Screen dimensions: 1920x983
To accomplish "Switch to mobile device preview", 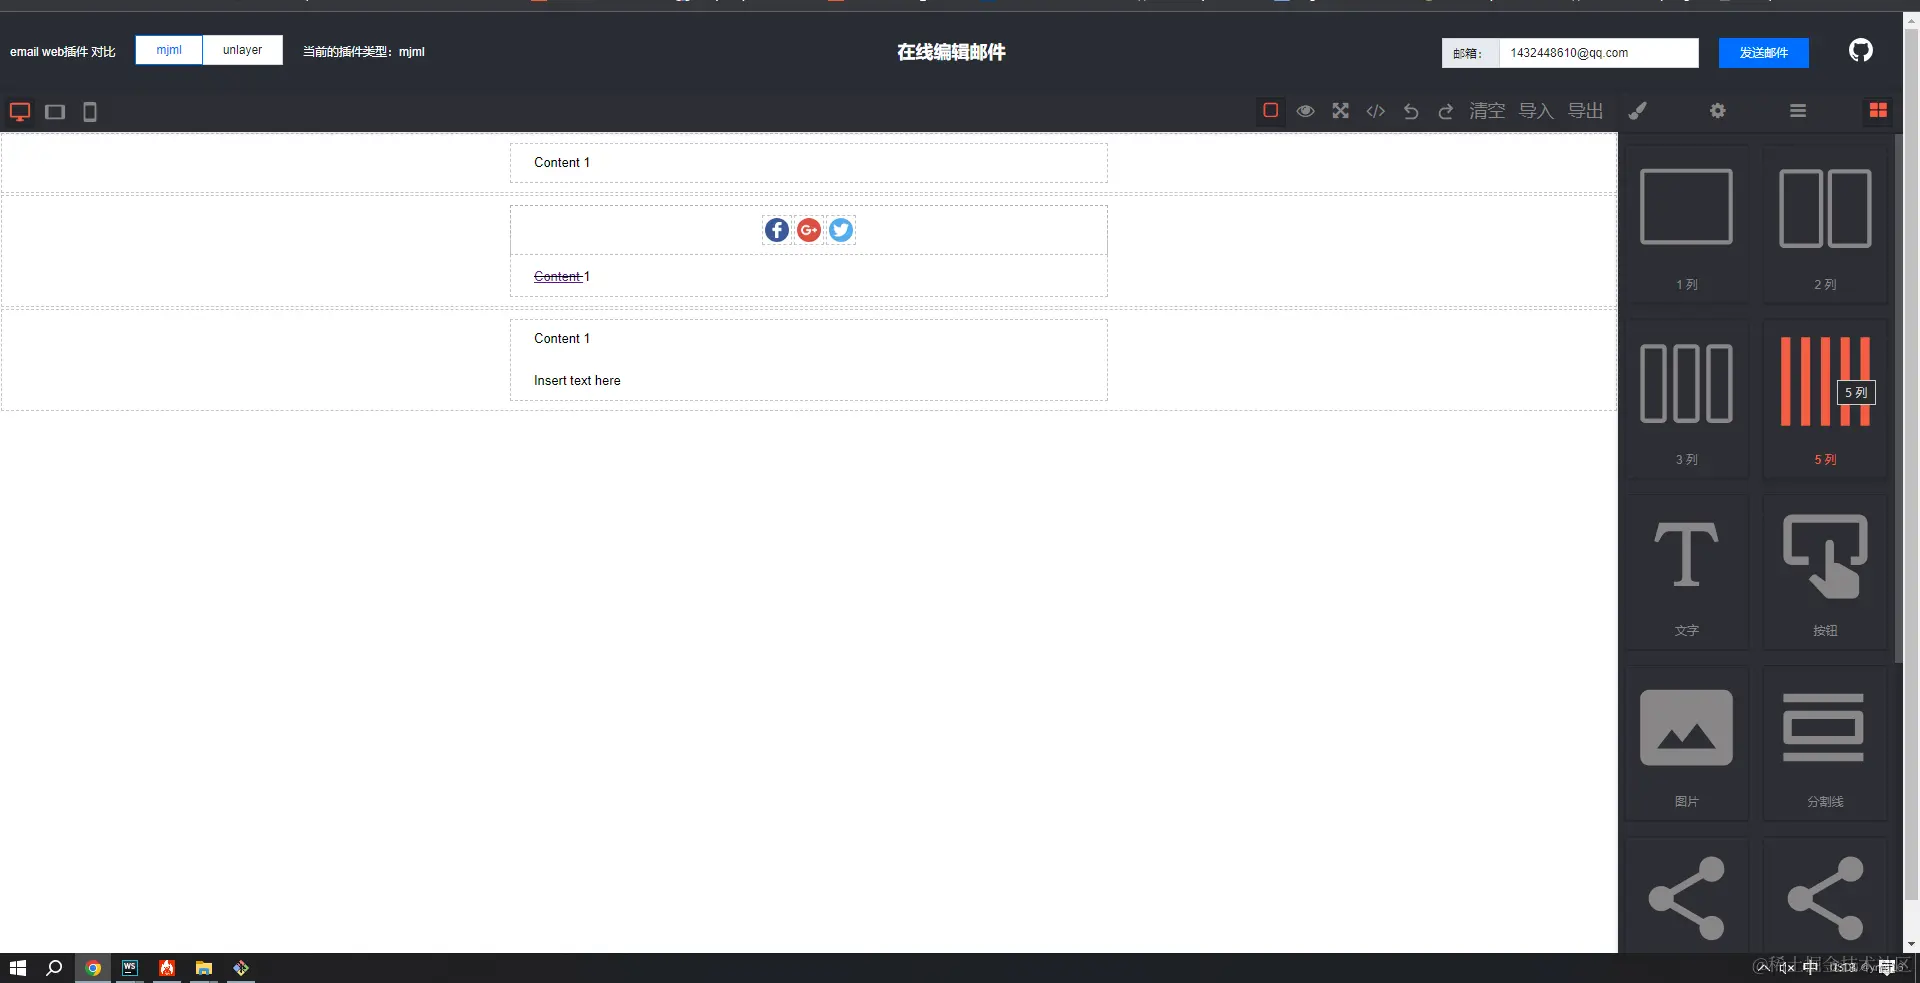I will (x=90, y=112).
